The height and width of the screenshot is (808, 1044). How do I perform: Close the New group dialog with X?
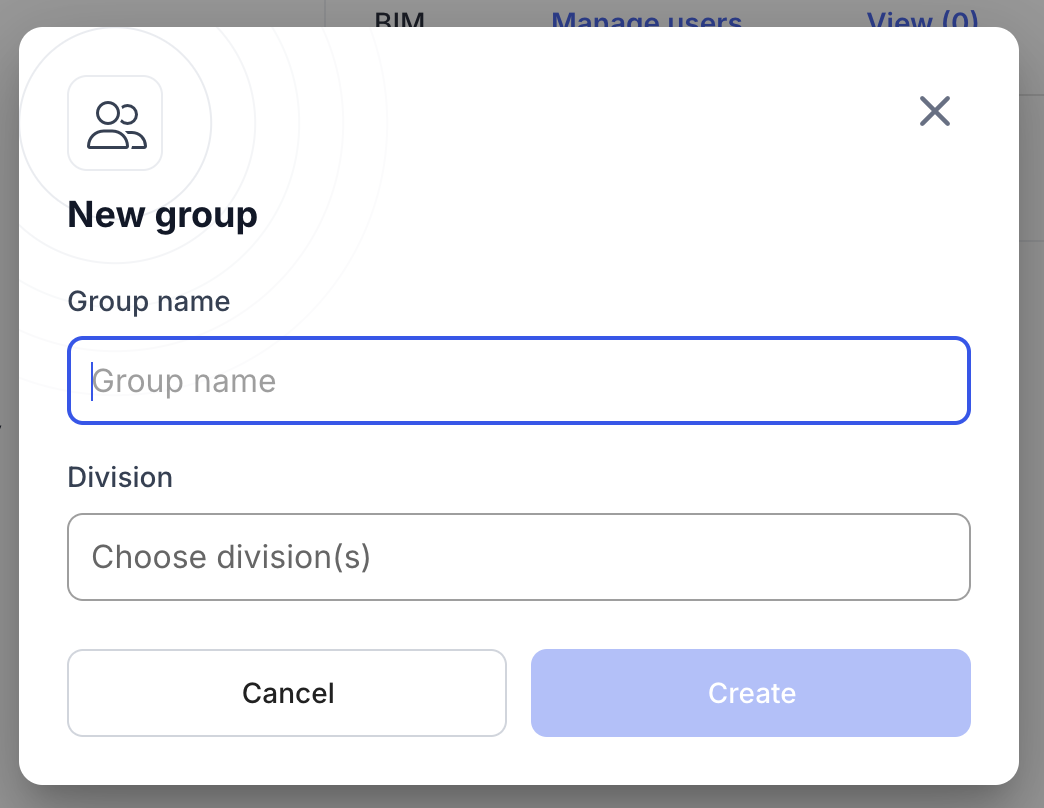934,111
